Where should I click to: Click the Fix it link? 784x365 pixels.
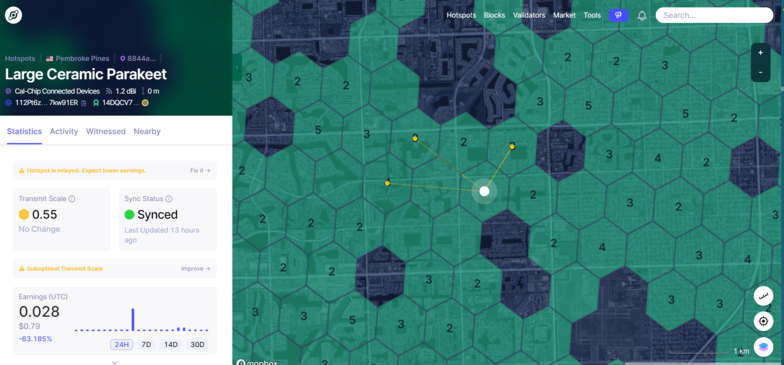tap(200, 170)
